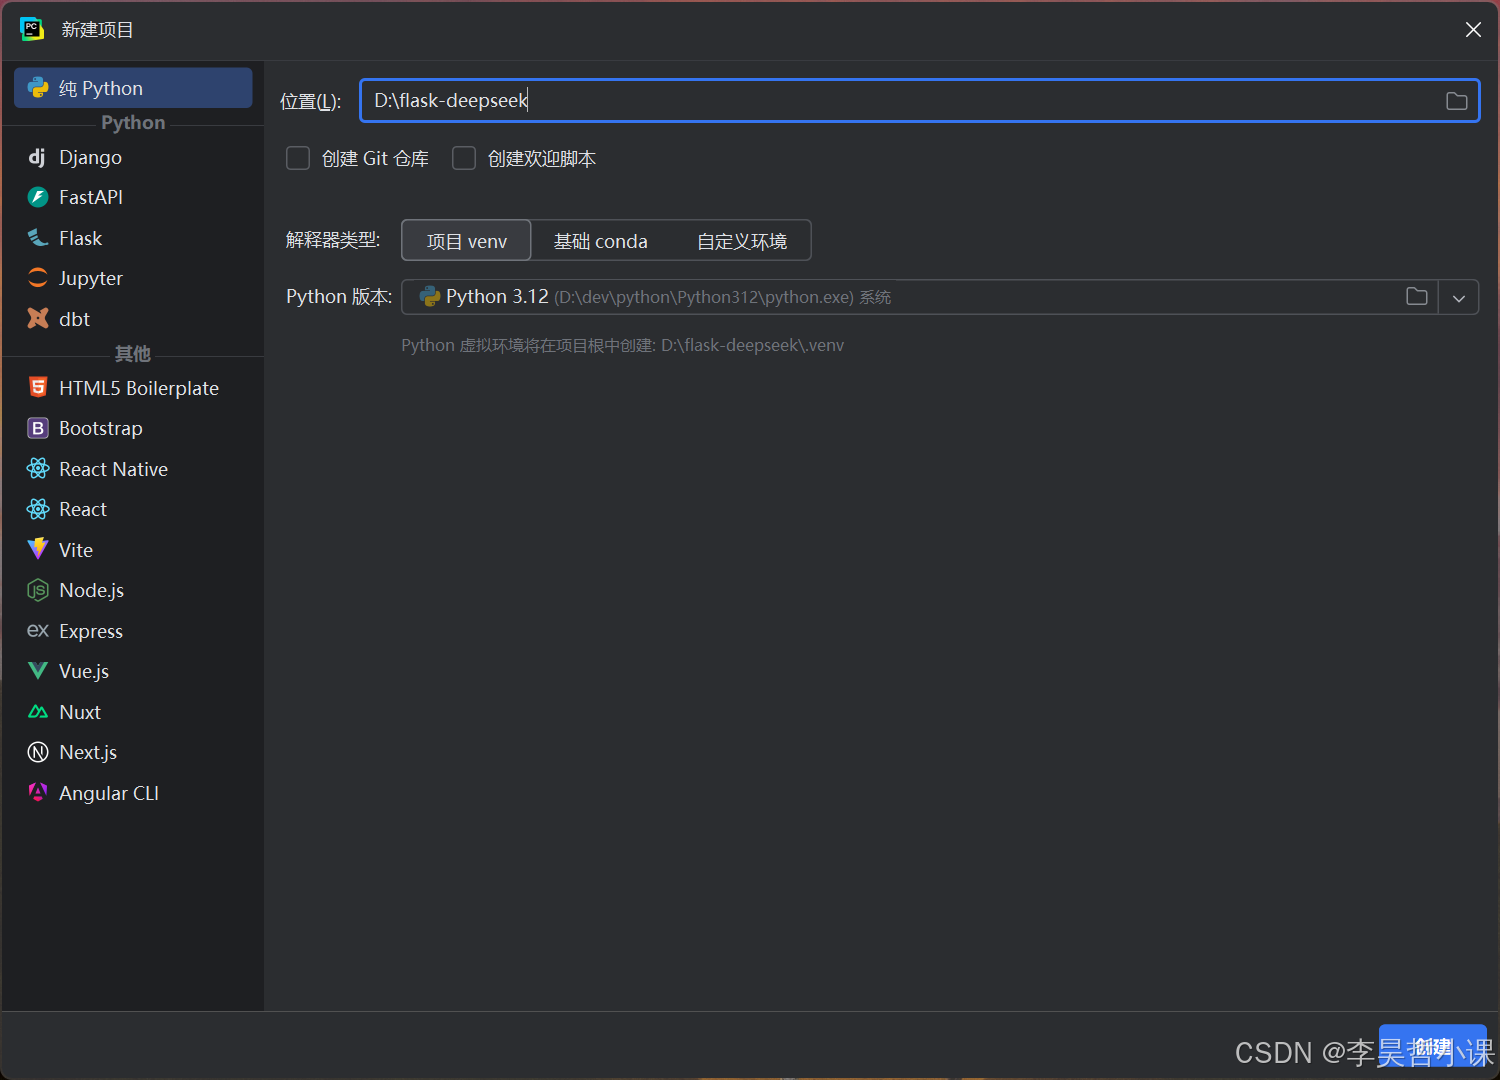This screenshot has height=1080, width=1500.
Task: Select Express label in list
Action: 91,631
